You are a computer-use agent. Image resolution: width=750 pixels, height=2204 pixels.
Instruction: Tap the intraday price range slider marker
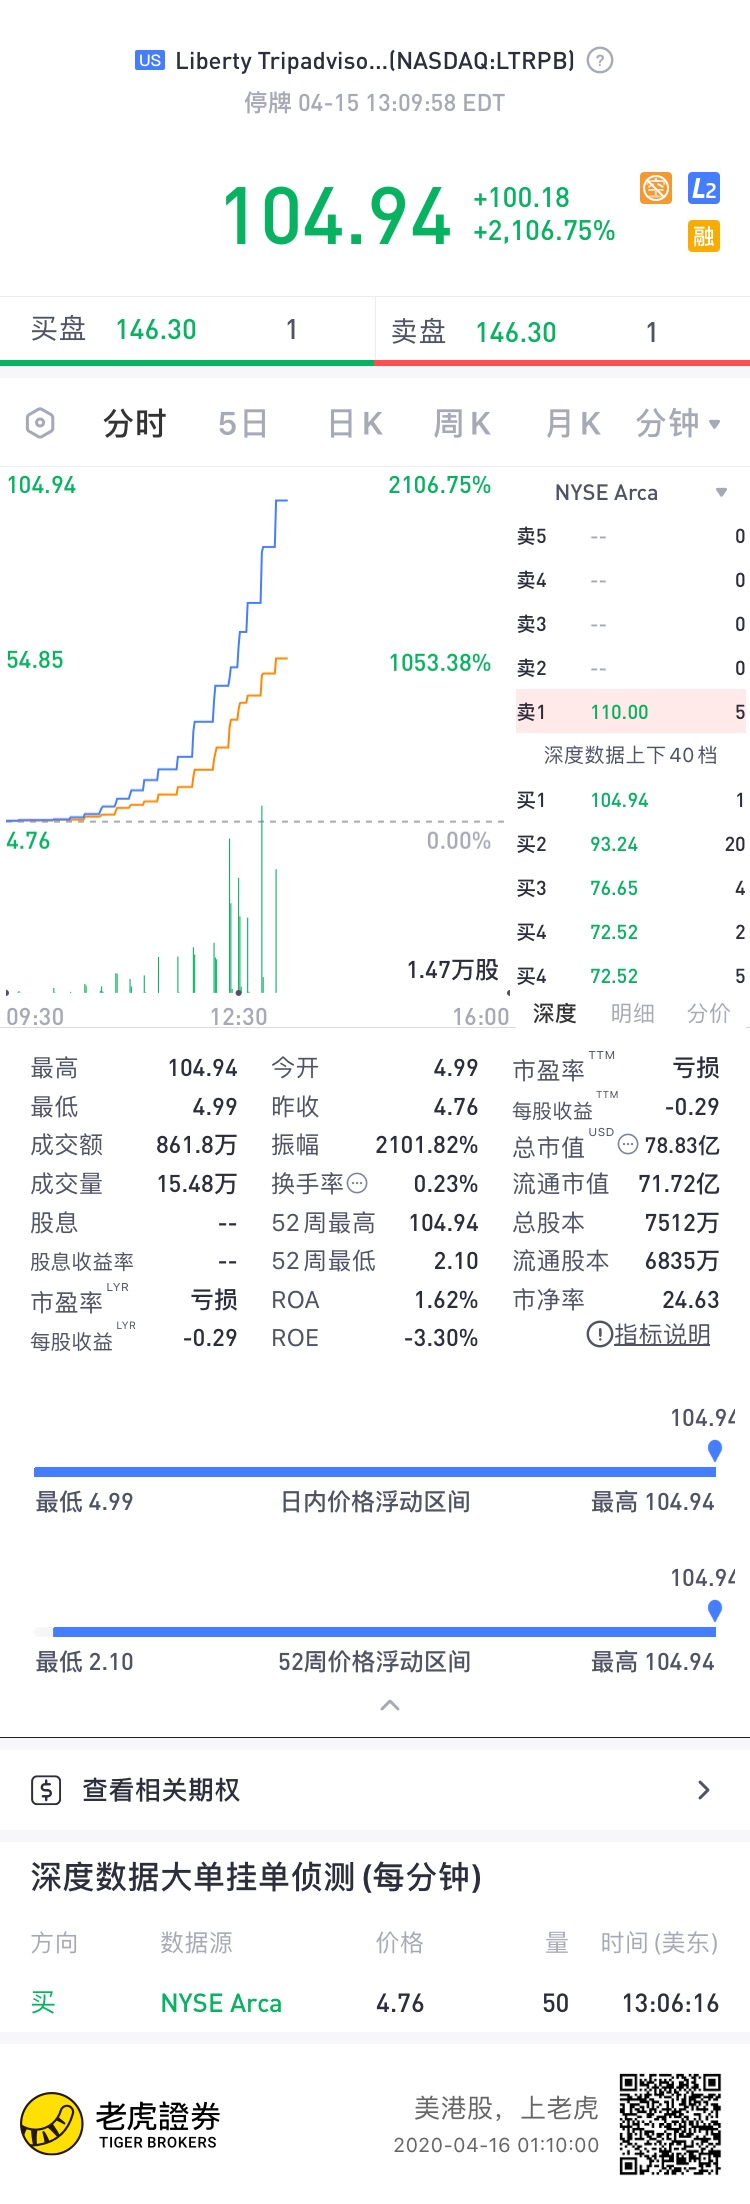[715, 1450]
